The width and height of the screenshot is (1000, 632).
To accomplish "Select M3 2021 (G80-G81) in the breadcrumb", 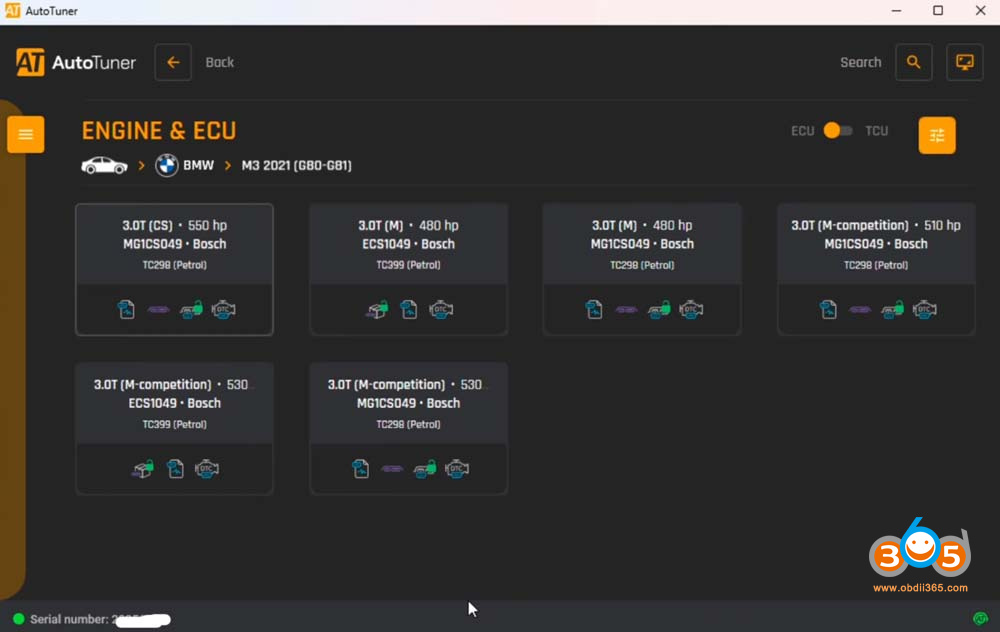I will tap(297, 165).
